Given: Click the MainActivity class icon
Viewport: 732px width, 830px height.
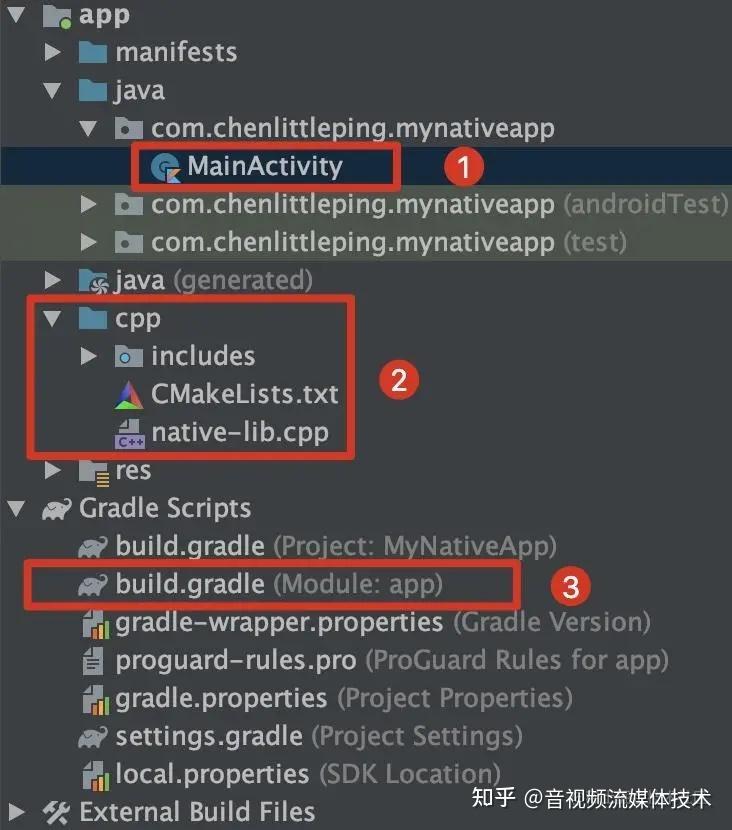Looking at the screenshot, I should pos(165,168).
